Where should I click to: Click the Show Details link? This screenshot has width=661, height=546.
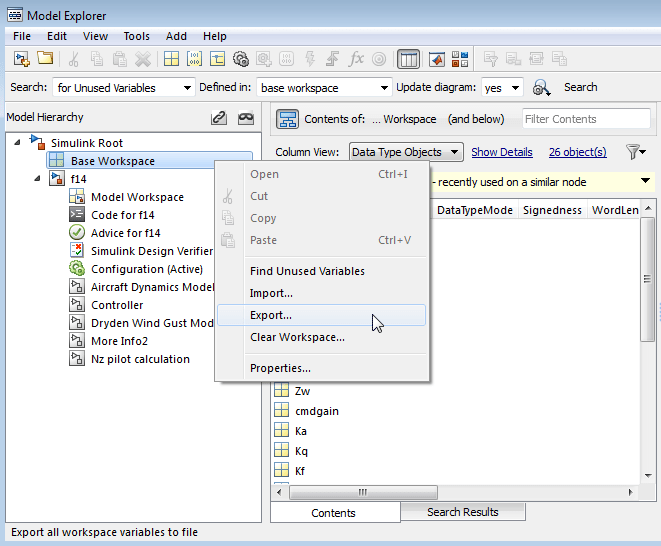tap(502, 152)
